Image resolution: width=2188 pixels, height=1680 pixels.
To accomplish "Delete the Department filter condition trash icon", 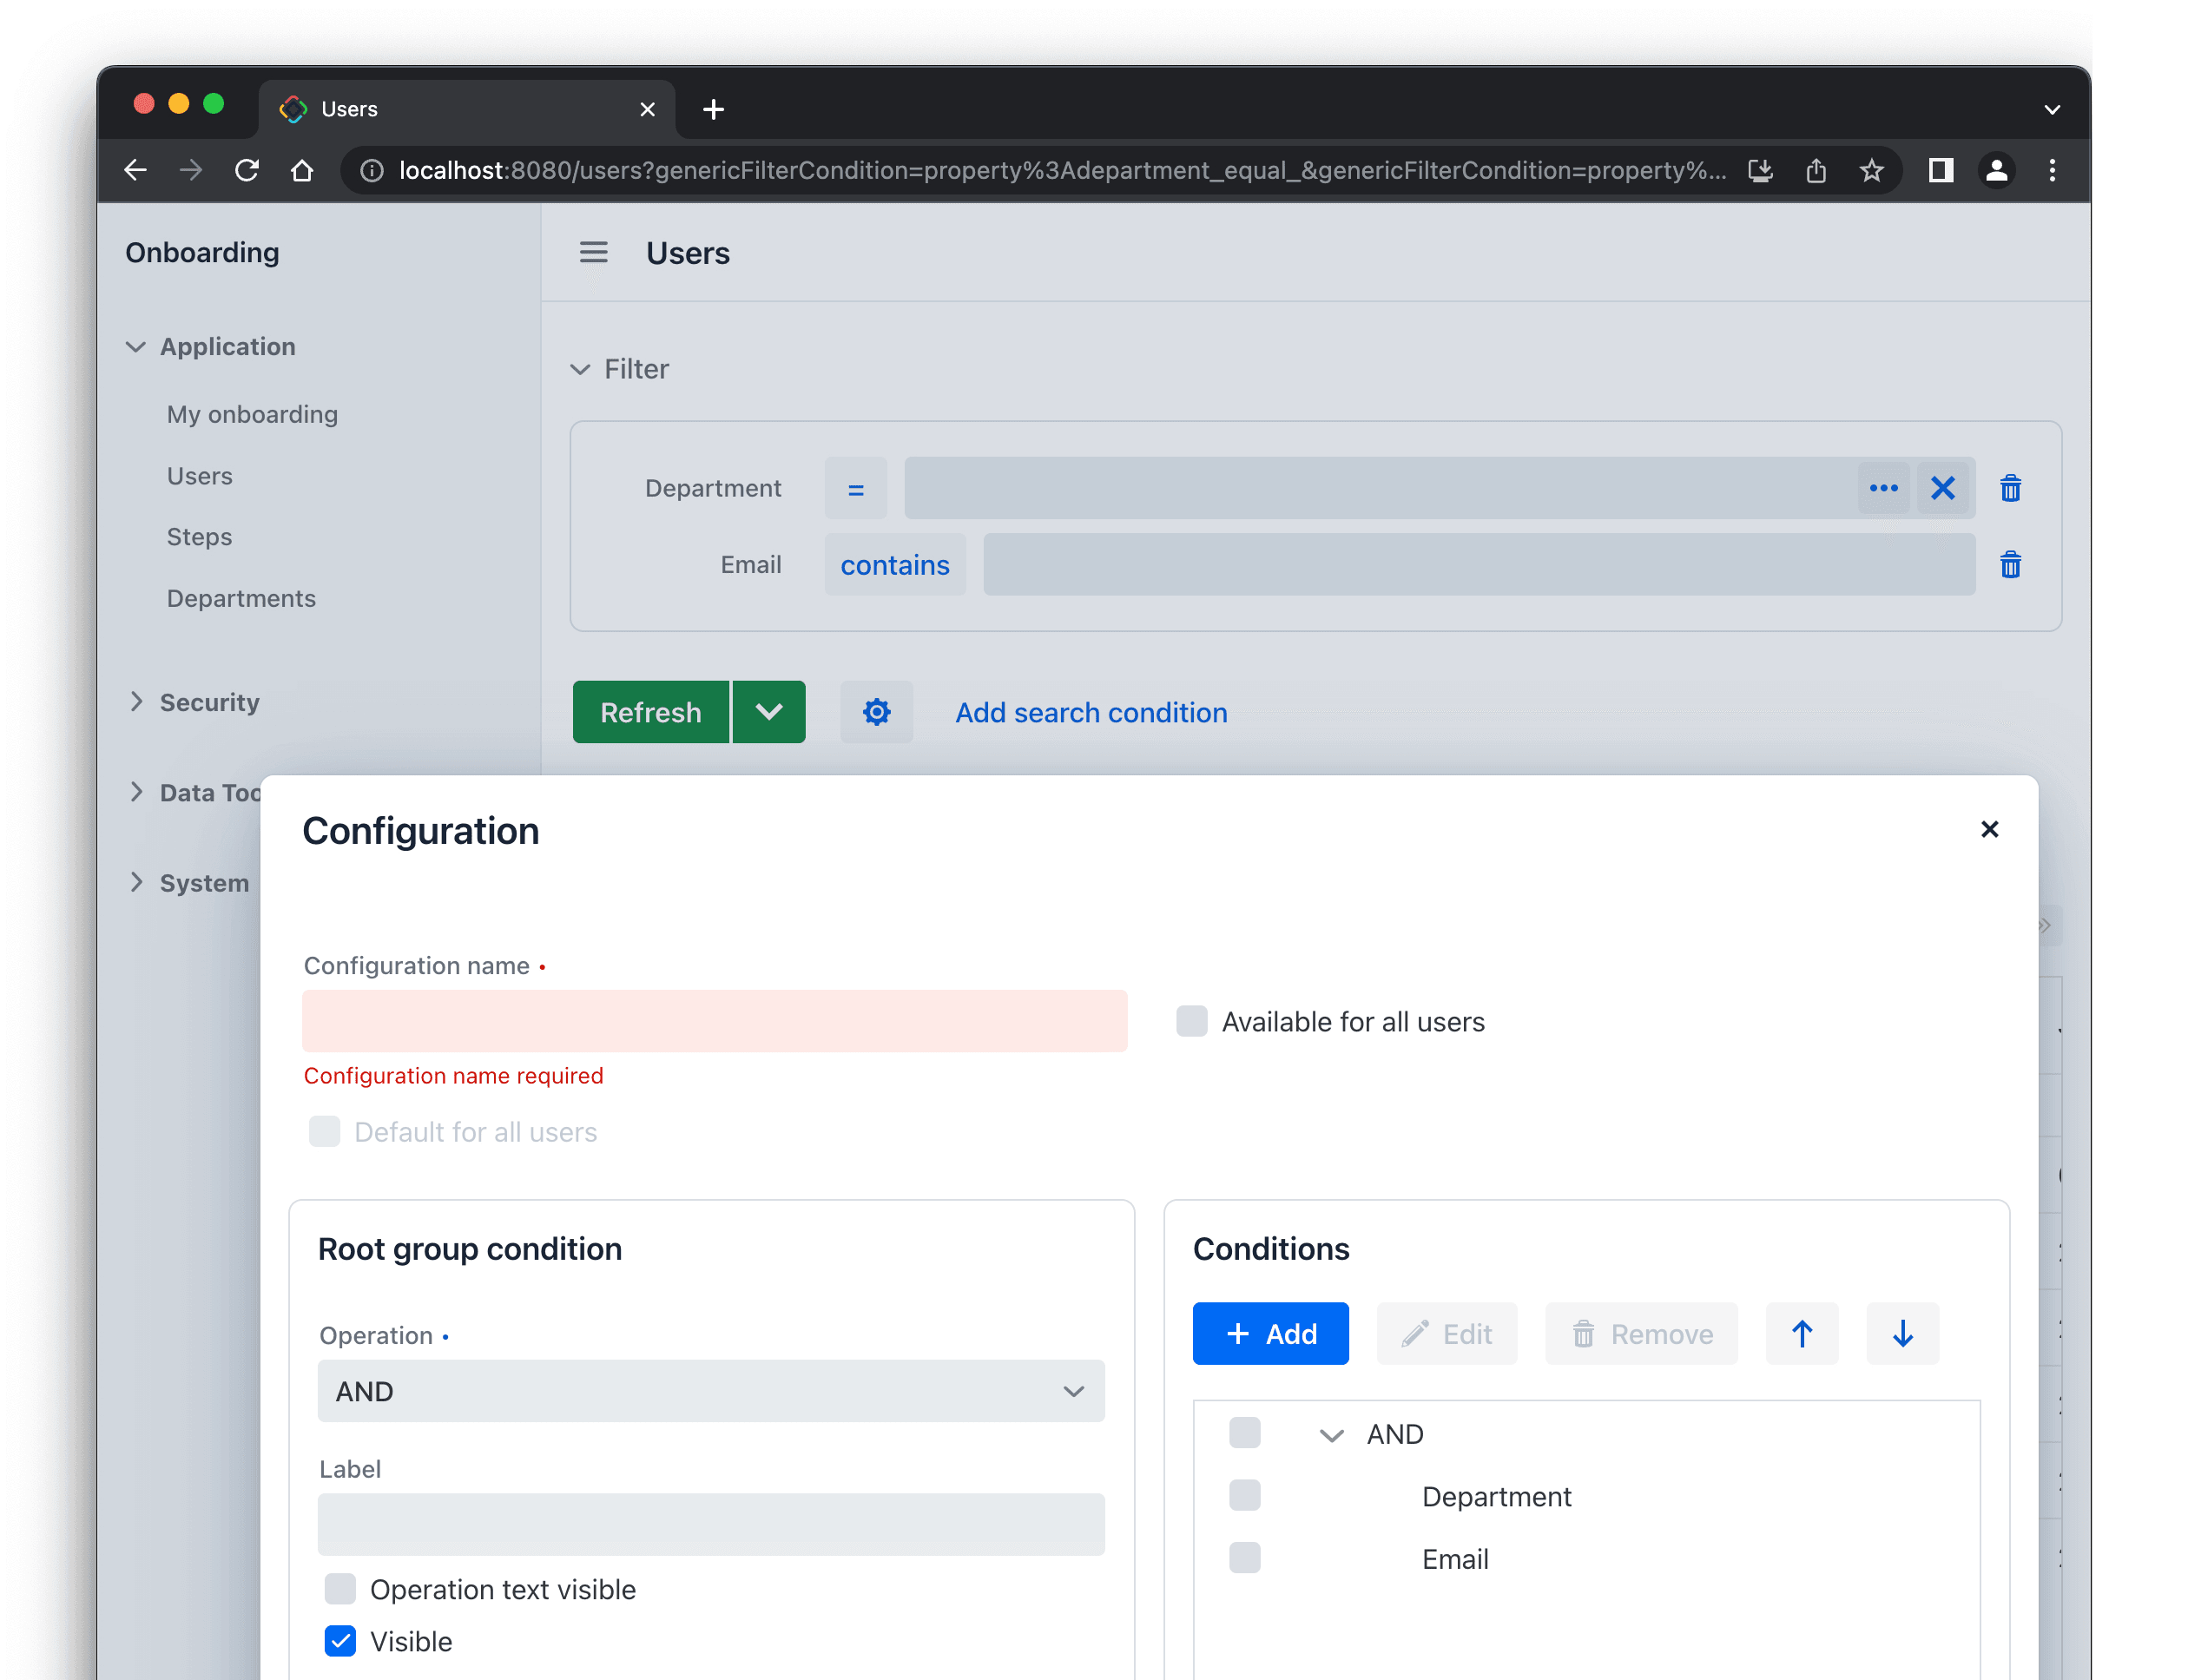I will click(x=2009, y=488).
